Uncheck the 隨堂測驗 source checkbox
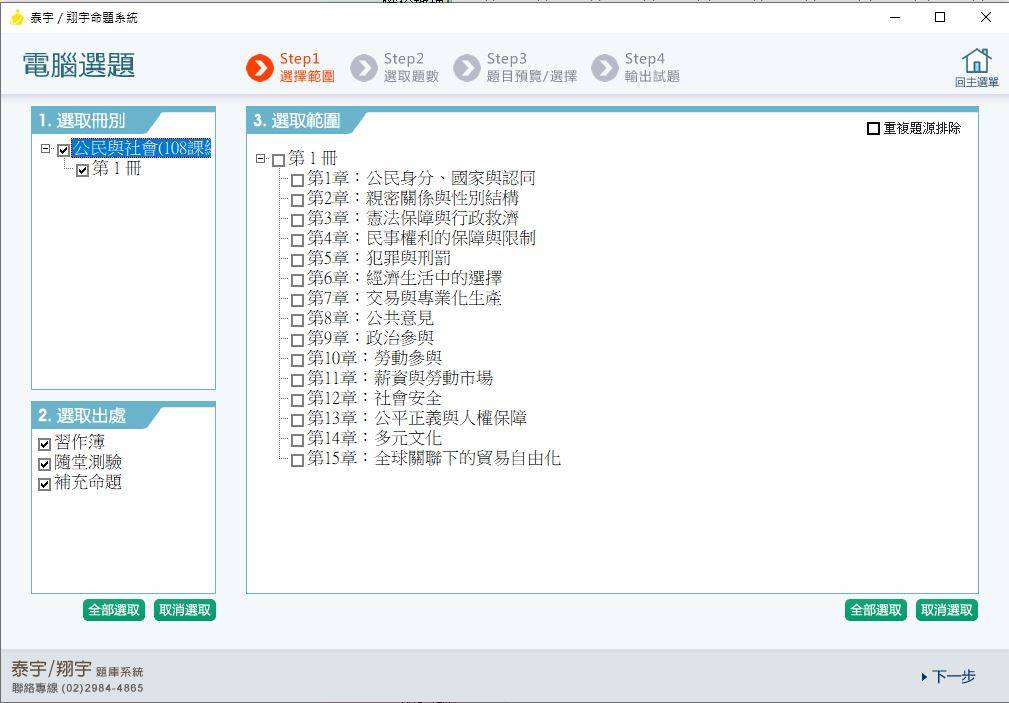This screenshot has width=1009, height=703. 44,464
